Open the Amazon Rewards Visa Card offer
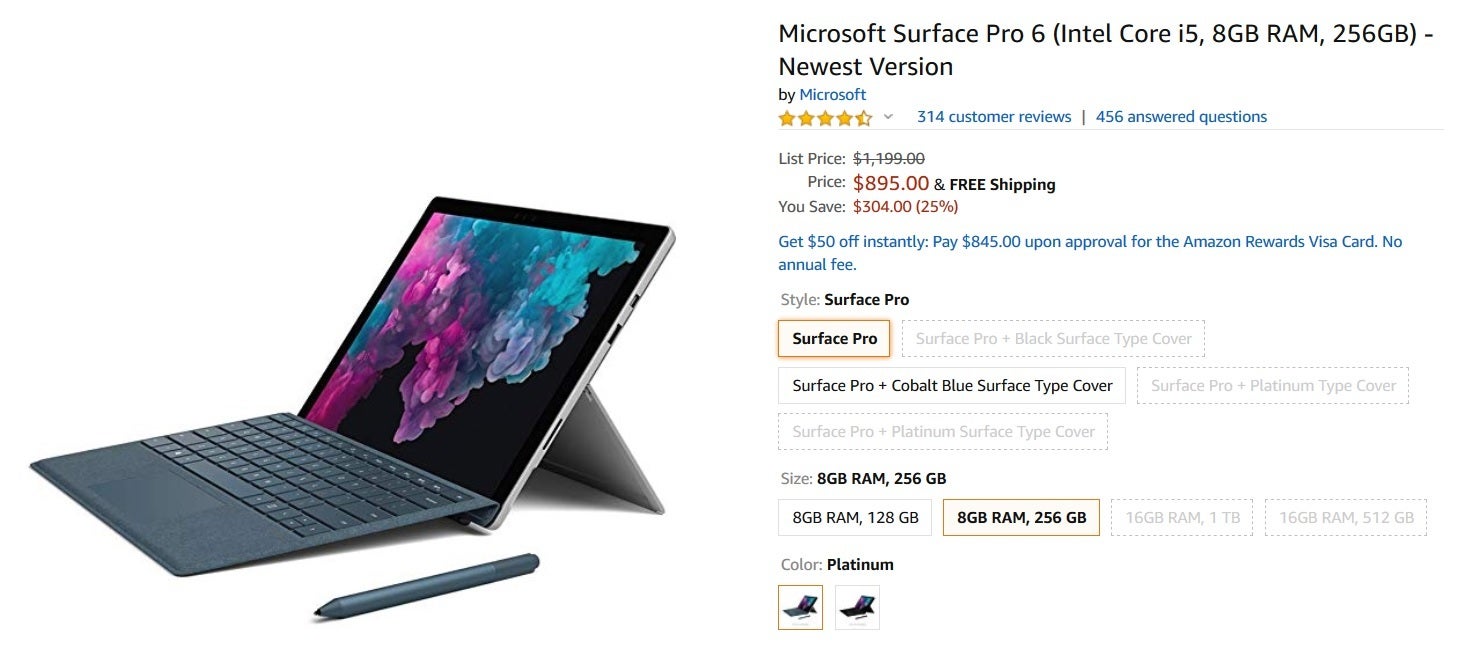Viewport: 1467px width, 671px height. (1090, 253)
